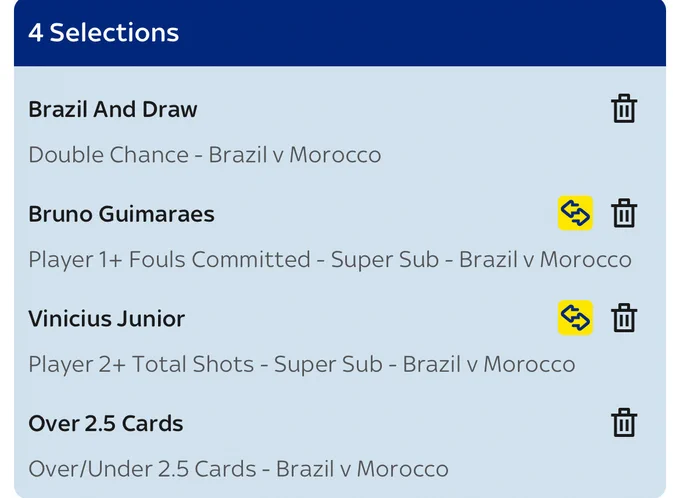Tap the 4 Selections header bar
The image size is (680, 498).
pos(340,33)
